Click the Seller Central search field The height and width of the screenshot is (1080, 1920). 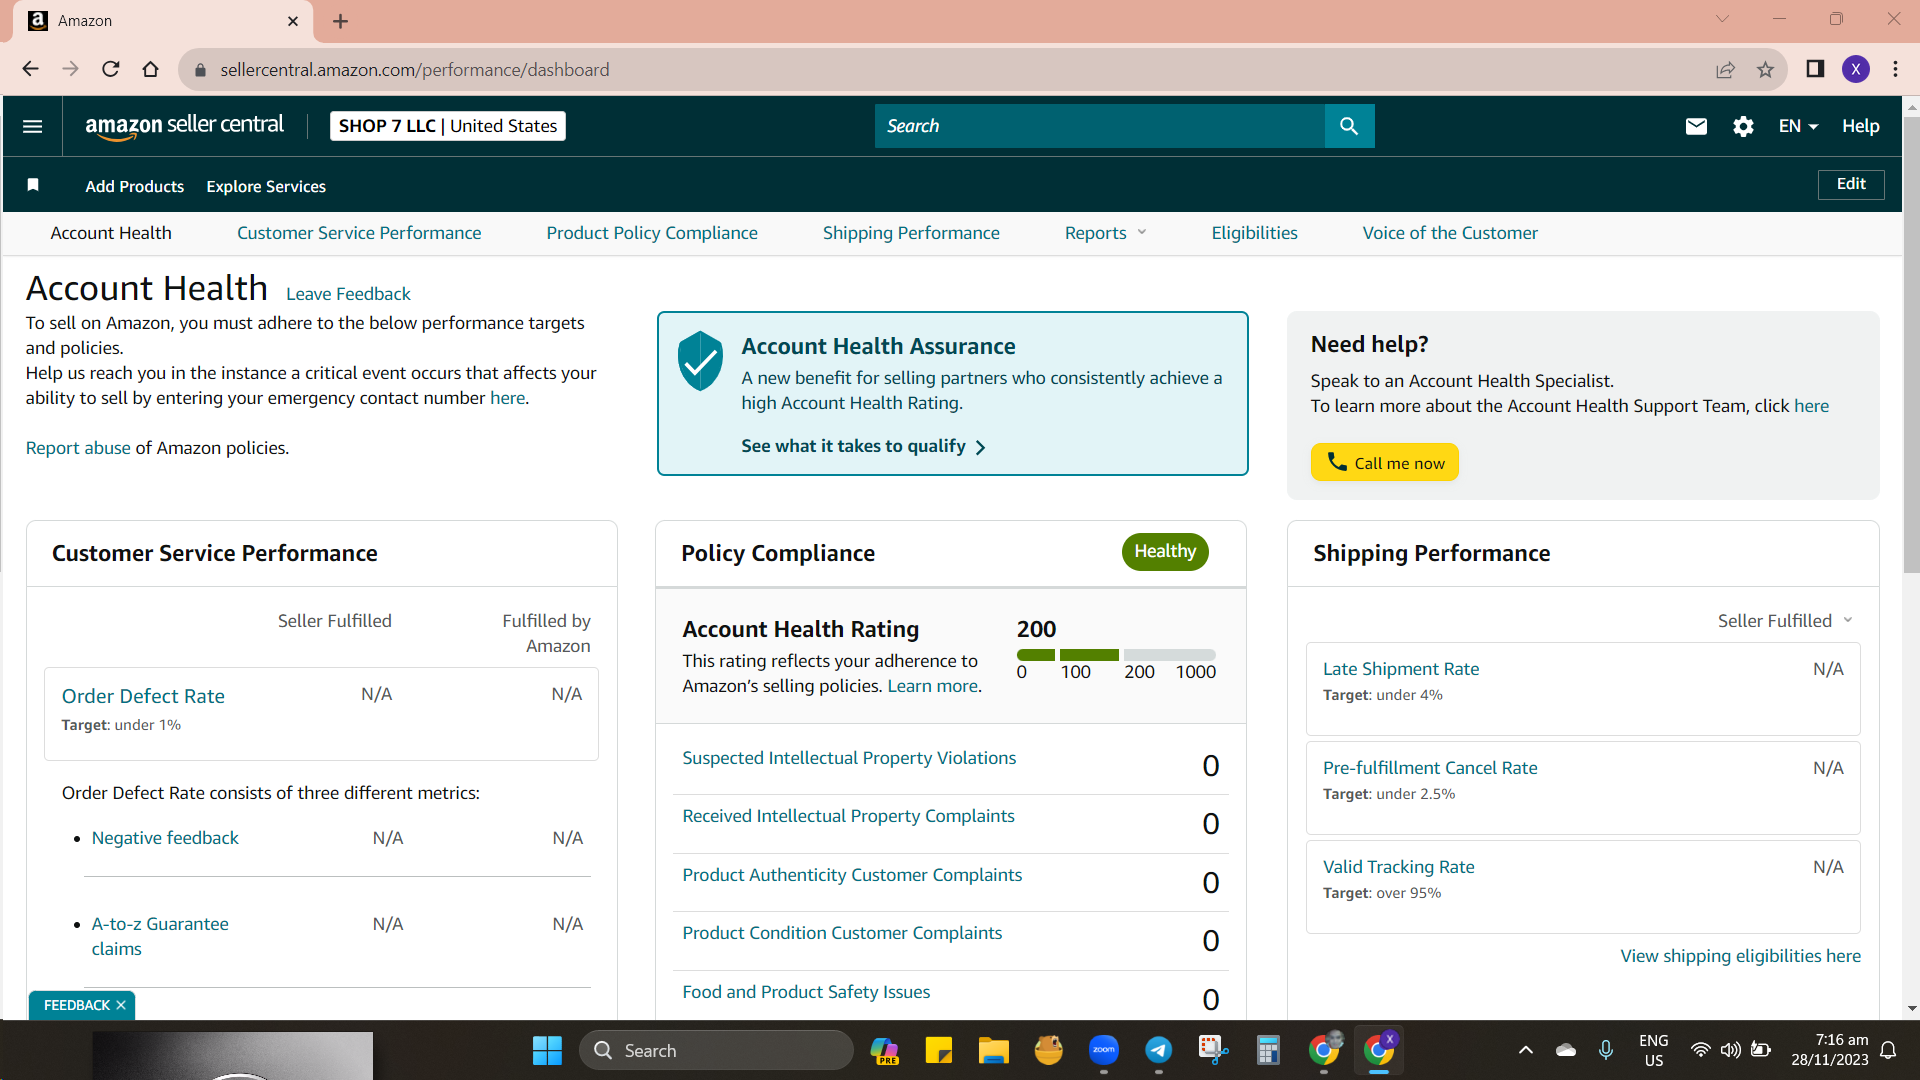point(1100,126)
